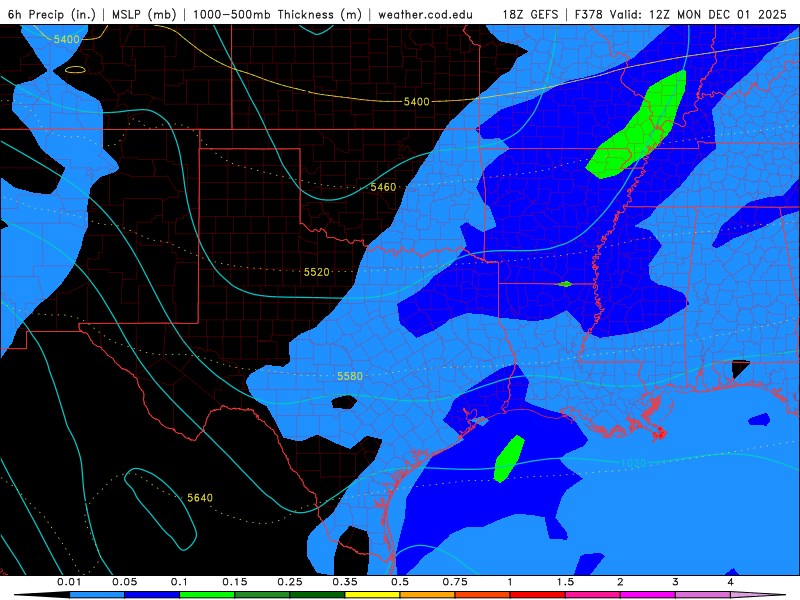Select bright green legend swatch between 0.1 and 0.15
800x600 pixels.
(x=207, y=595)
